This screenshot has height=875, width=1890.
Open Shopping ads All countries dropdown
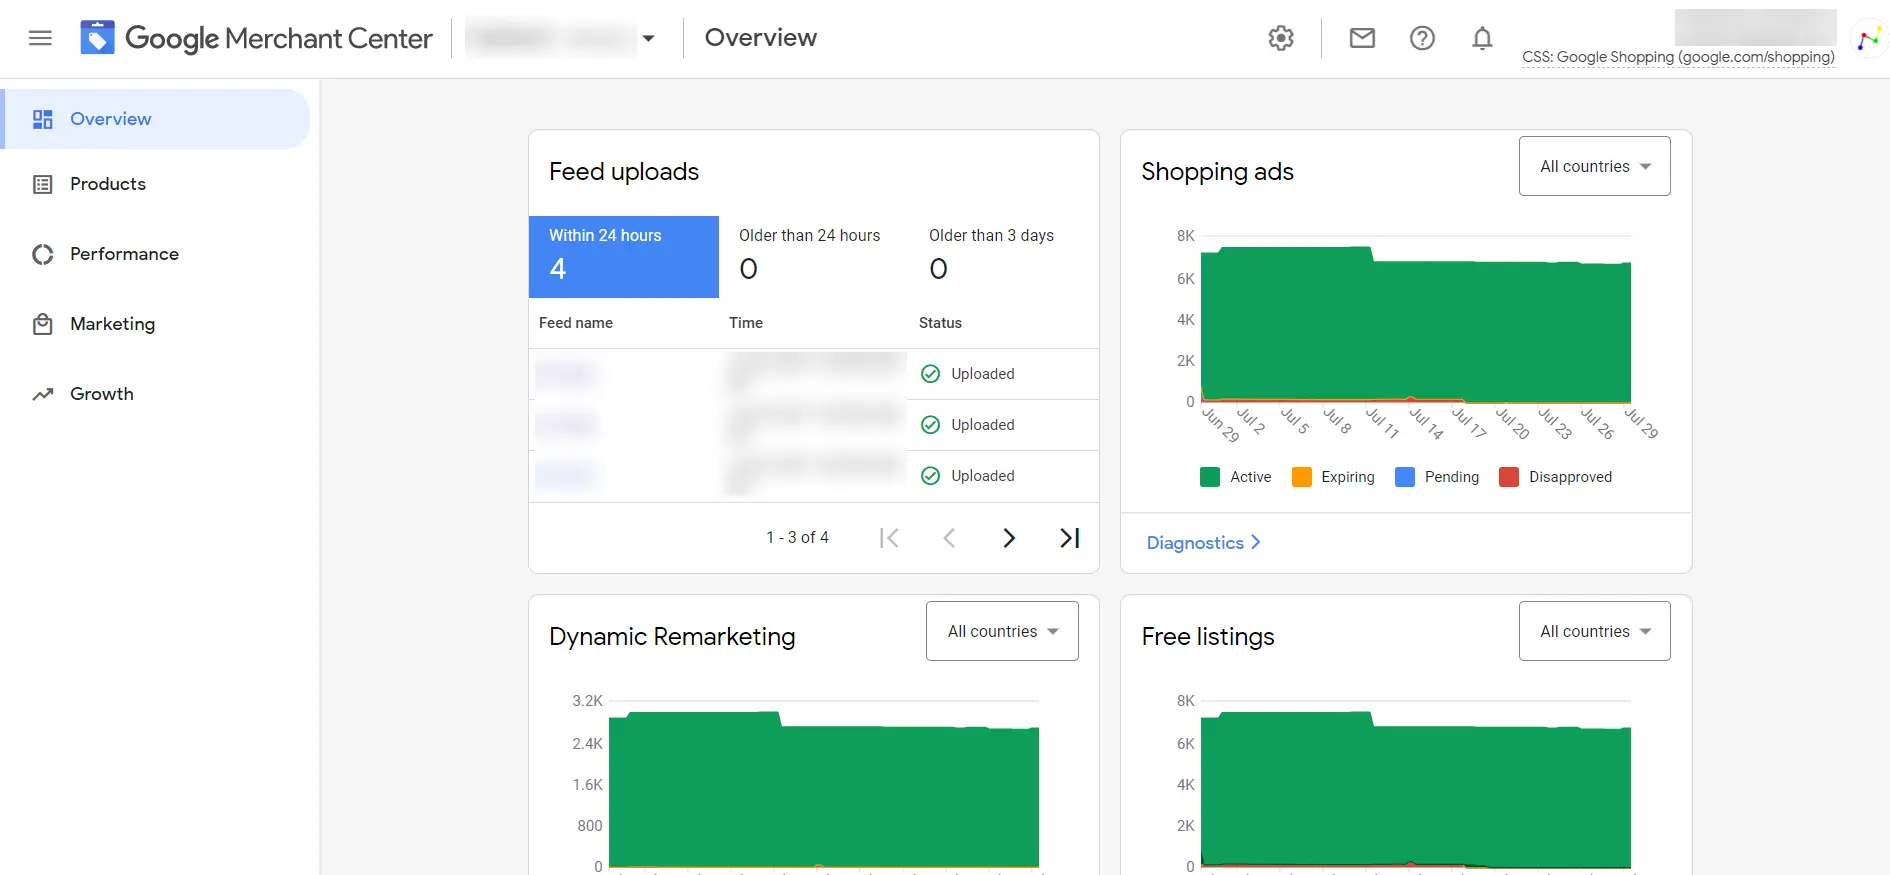[x=1595, y=166]
